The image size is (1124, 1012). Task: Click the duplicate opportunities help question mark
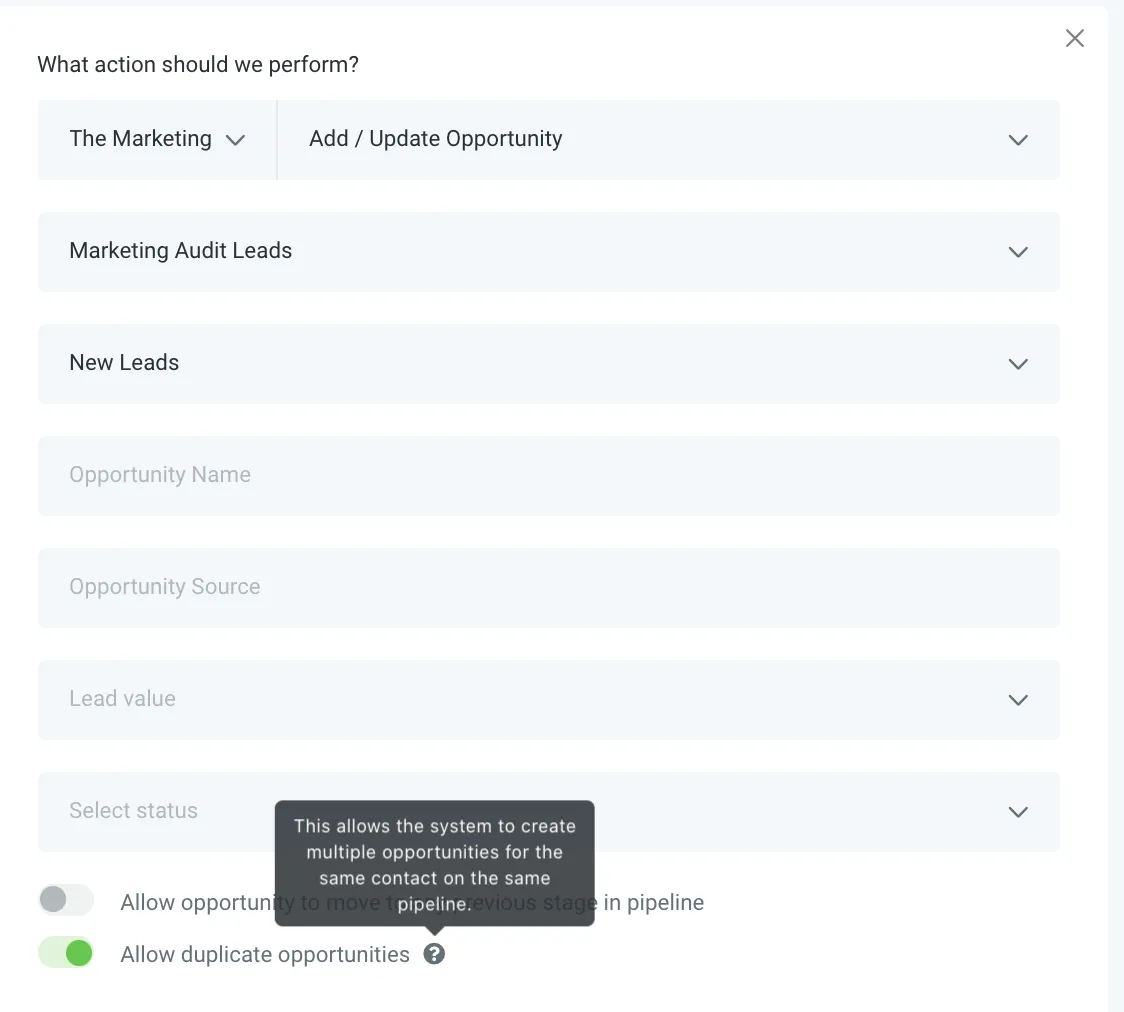[434, 954]
